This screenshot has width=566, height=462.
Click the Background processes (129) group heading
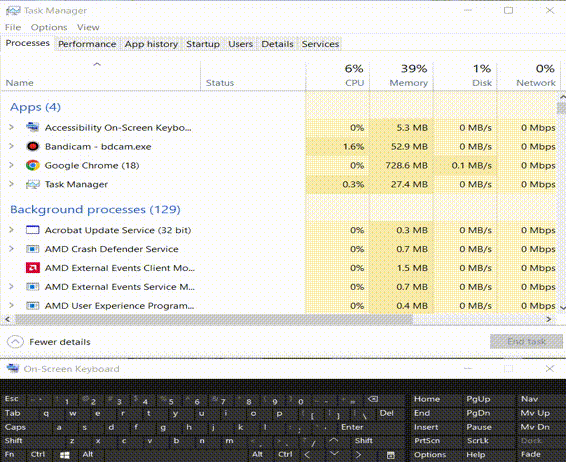tap(95, 209)
